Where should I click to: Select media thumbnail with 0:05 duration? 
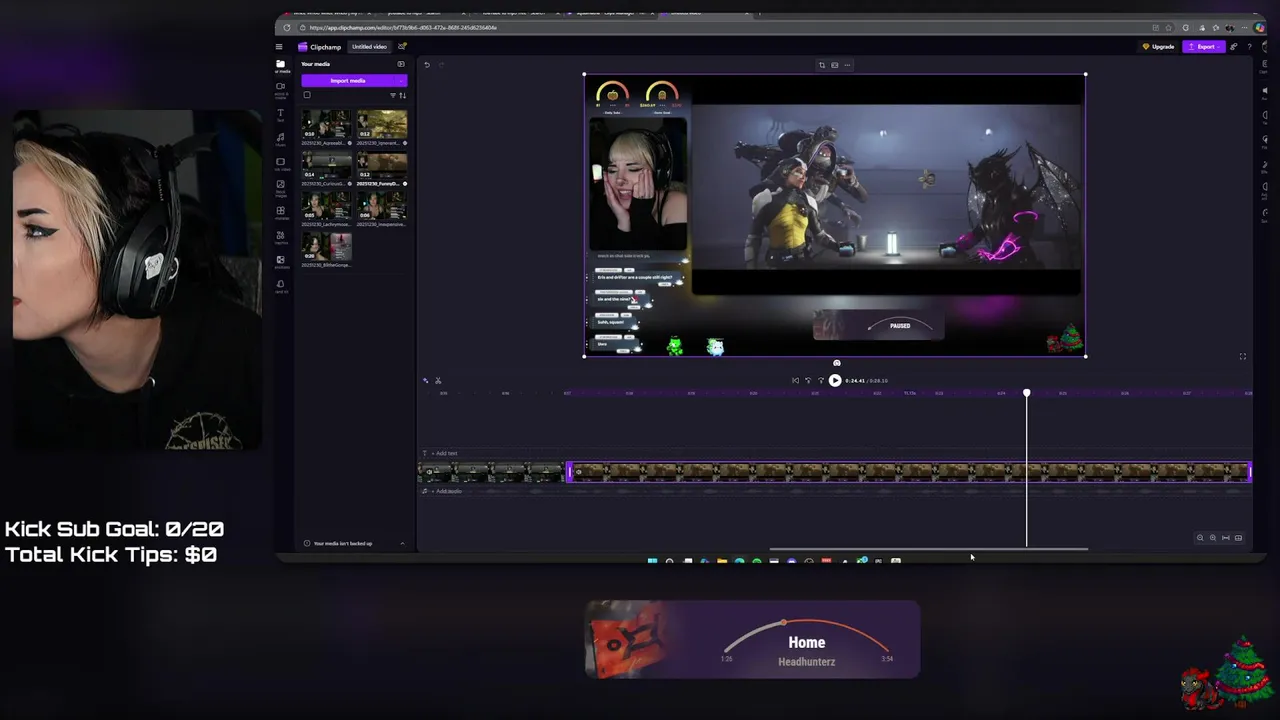pos(327,207)
